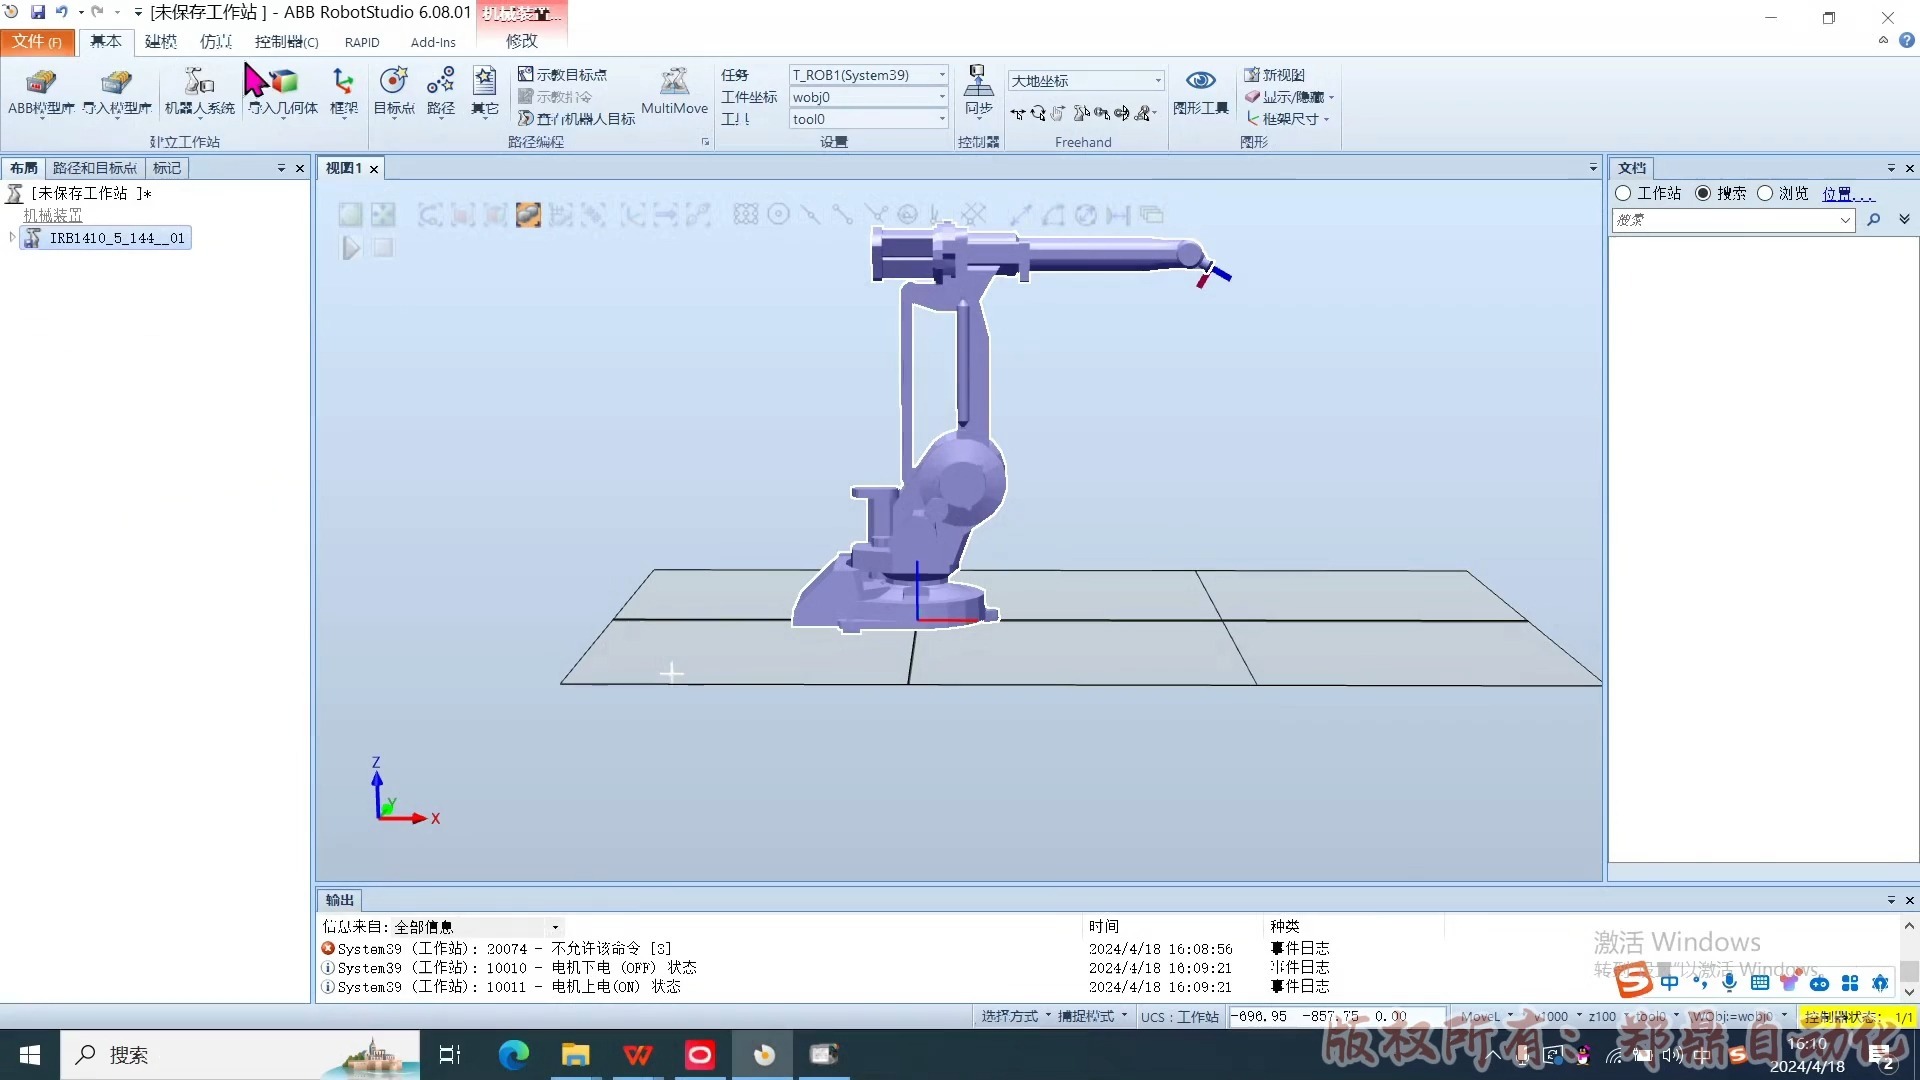Screen dimensions: 1920x1080
Task: Select the 工作站 radio button
Action: (x=1623, y=193)
